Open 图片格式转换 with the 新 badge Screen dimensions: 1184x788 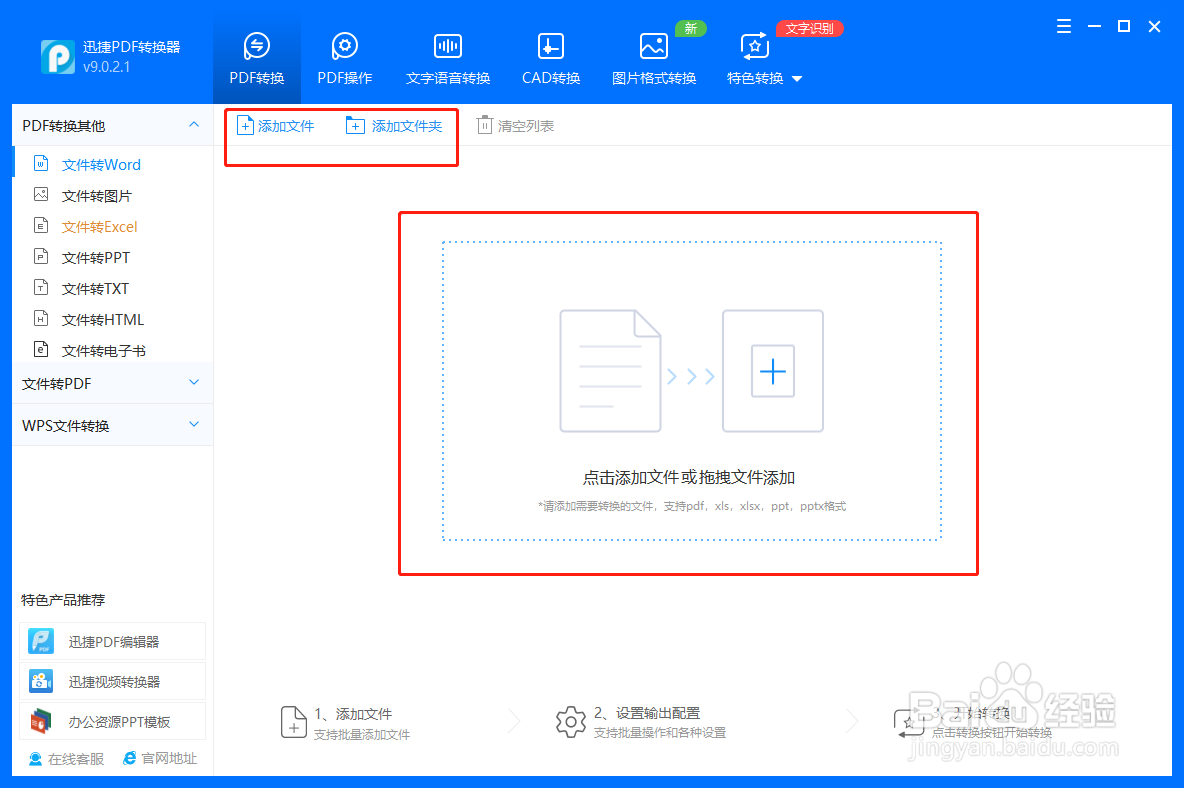pos(654,55)
